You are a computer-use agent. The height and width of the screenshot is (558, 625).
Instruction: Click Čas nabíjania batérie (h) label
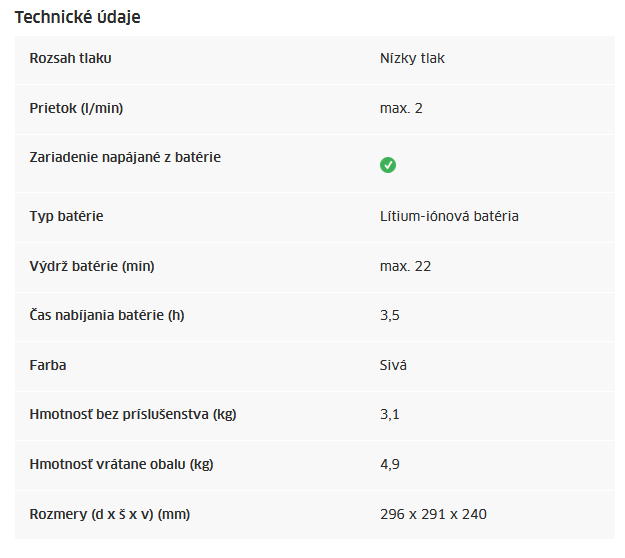pyautogui.click(x=107, y=315)
